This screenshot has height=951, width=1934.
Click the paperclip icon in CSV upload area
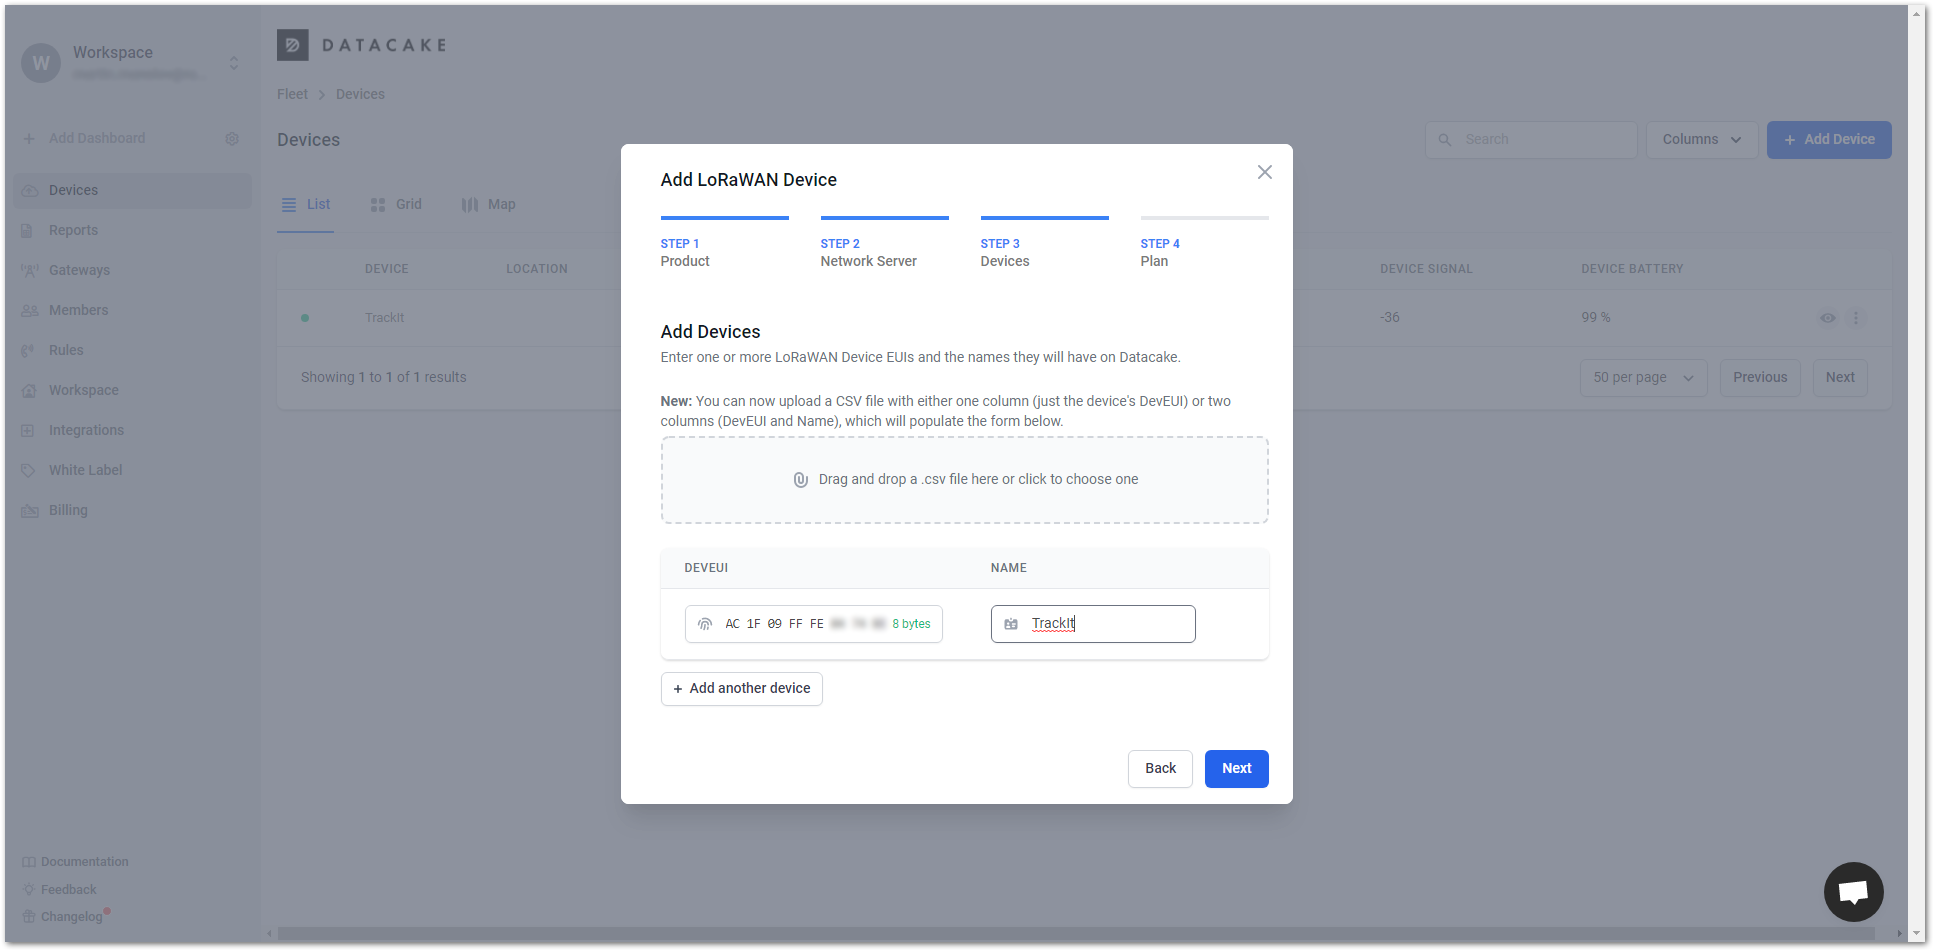click(x=800, y=480)
